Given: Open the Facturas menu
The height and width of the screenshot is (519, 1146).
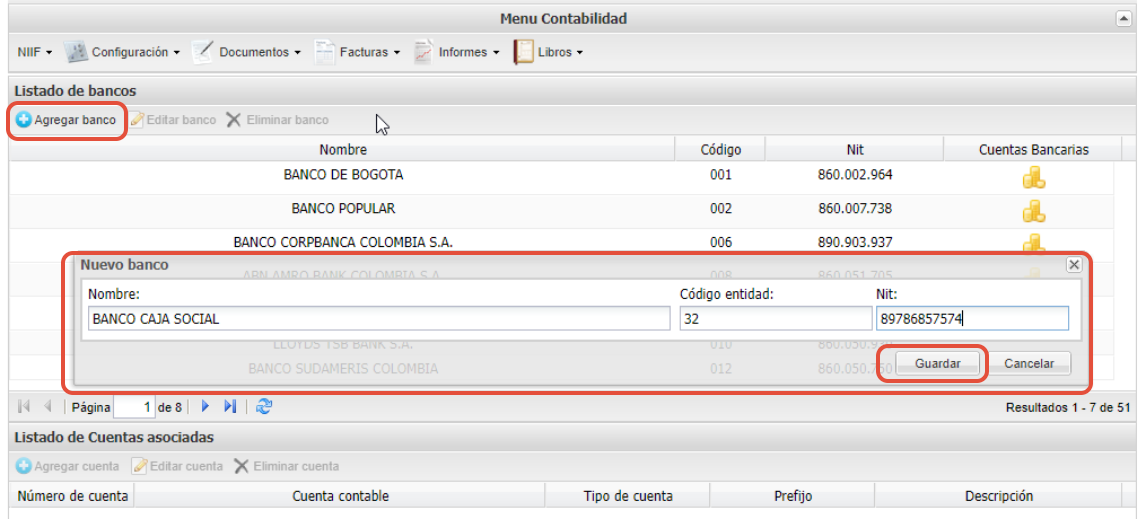Looking at the screenshot, I should tap(357, 53).
